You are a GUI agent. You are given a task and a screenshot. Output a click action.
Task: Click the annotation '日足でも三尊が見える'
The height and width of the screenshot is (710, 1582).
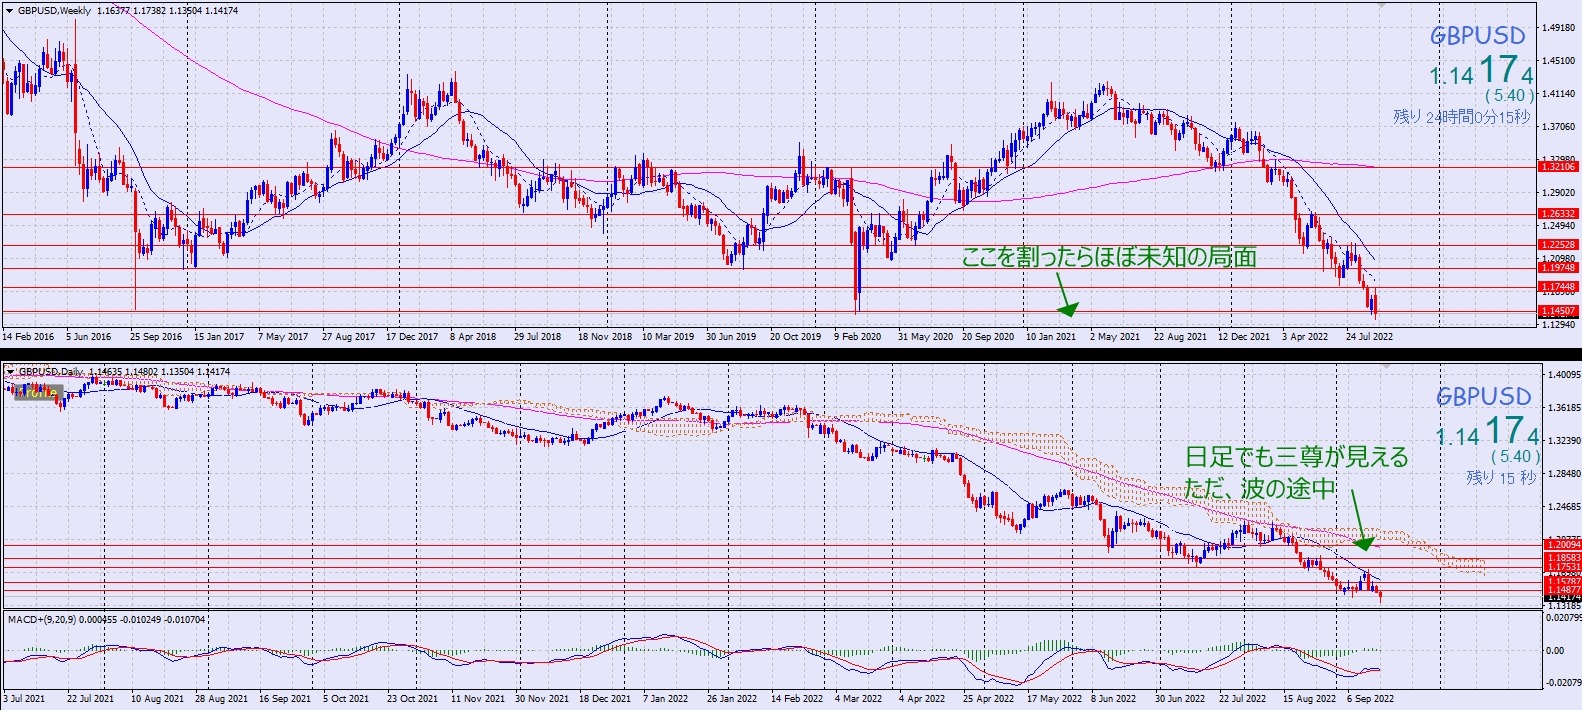(1297, 457)
